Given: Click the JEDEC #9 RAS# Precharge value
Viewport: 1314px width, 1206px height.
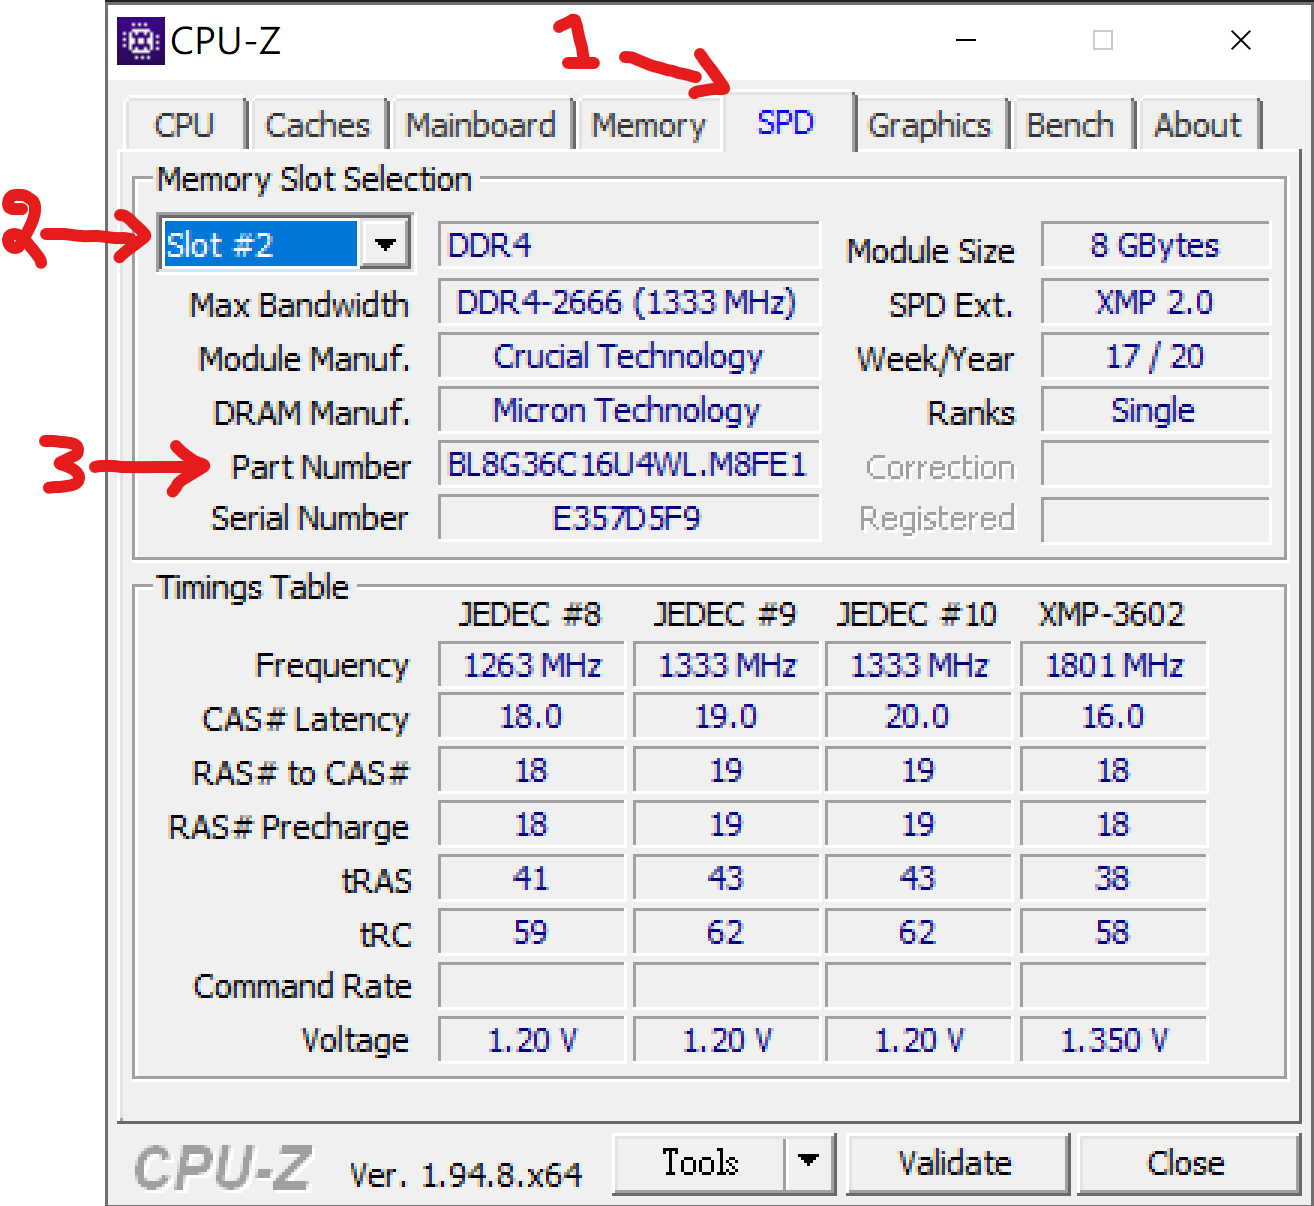Looking at the screenshot, I should 727,825.
